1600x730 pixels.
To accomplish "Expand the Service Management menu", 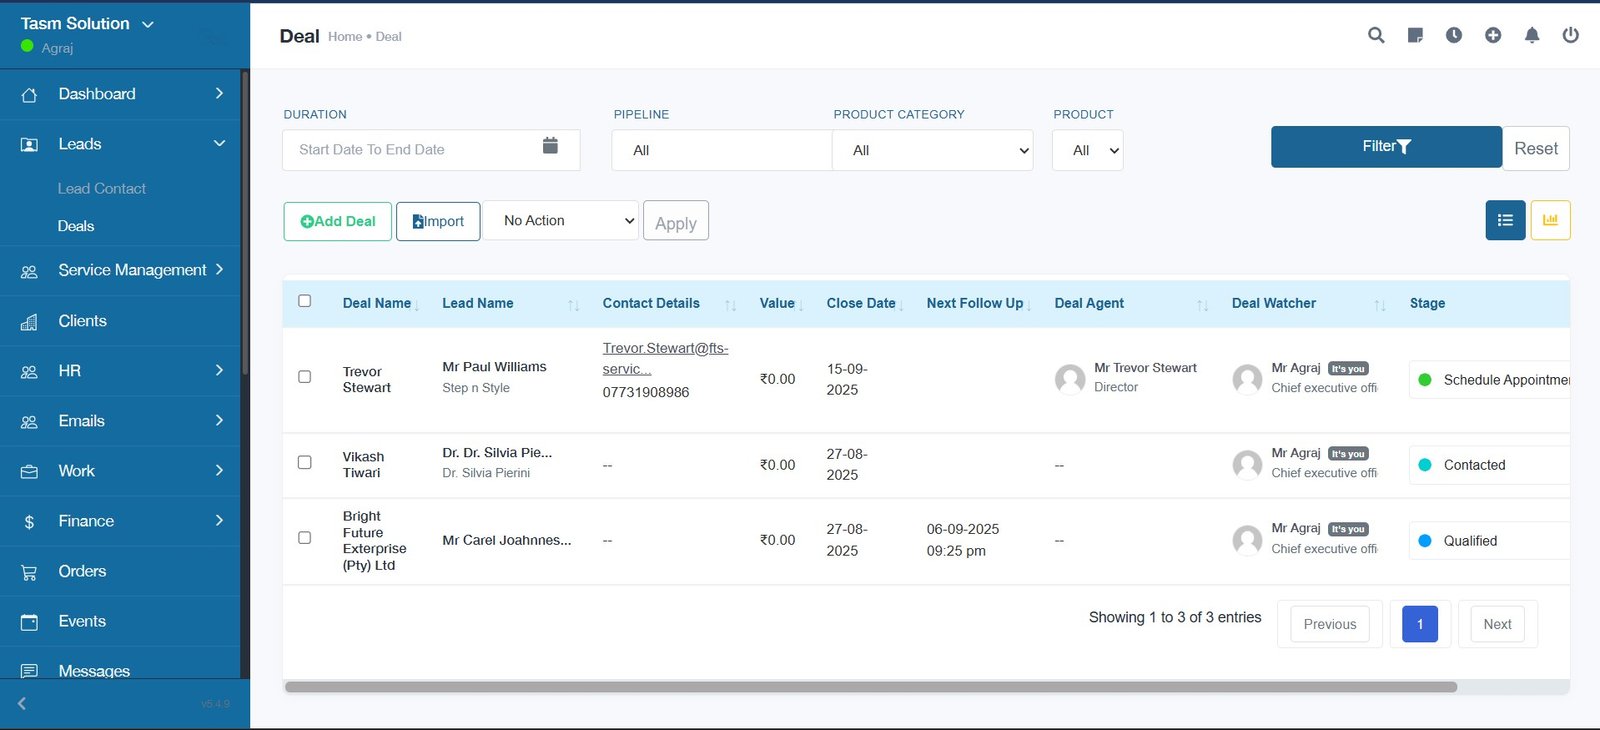I will pyautogui.click(x=132, y=270).
